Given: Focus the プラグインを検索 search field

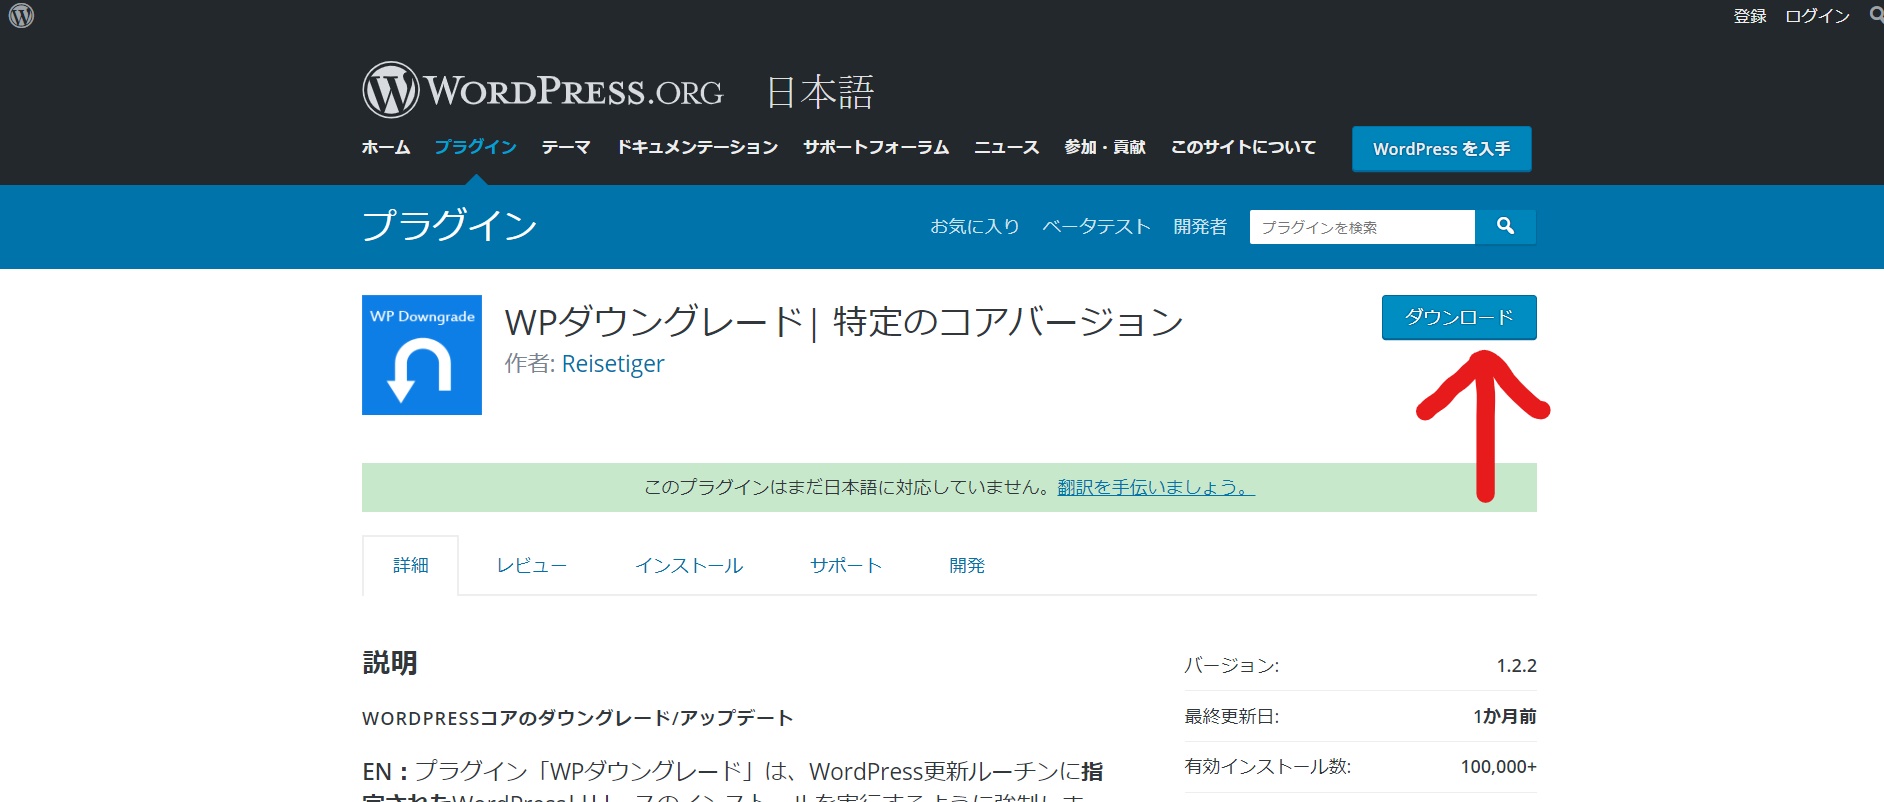Looking at the screenshot, I should tap(1362, 227).
